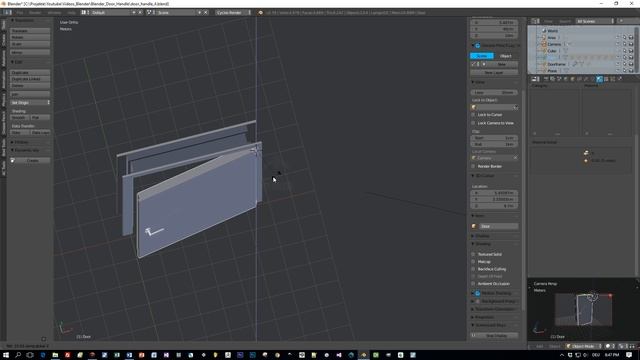Screen dimensions: 640x360
Task: Click 3D Cursor X location field
Action: tap(494, 193)
